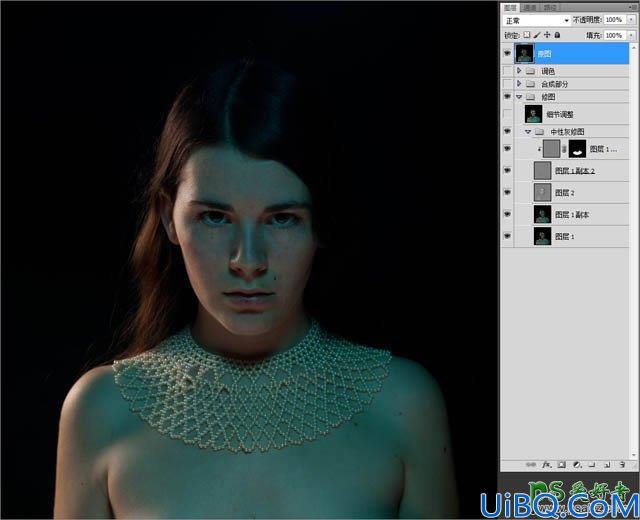Click the 不透明度 100% input field
Image resolution: width=640 pixels, height=520 pixels.
pos(615,20)
